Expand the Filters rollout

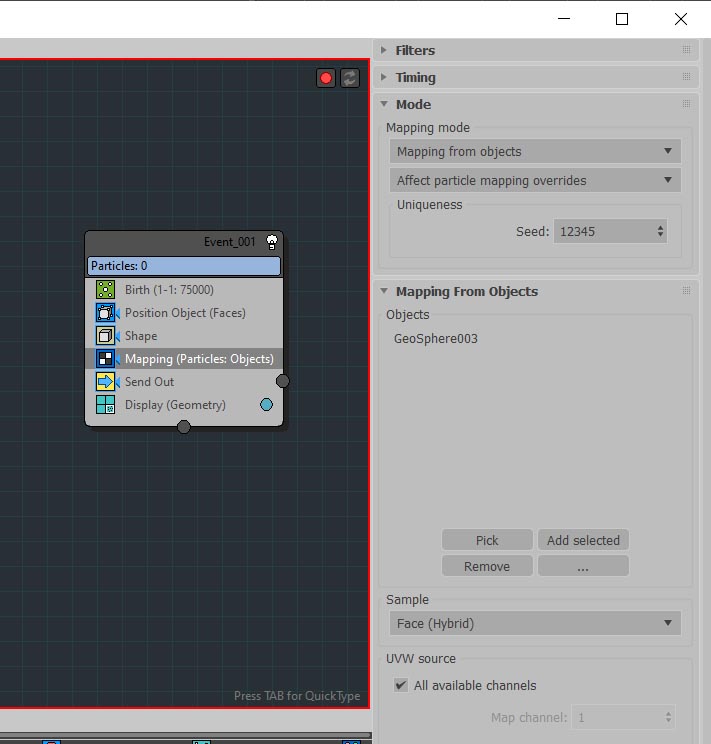click(384, 50)
